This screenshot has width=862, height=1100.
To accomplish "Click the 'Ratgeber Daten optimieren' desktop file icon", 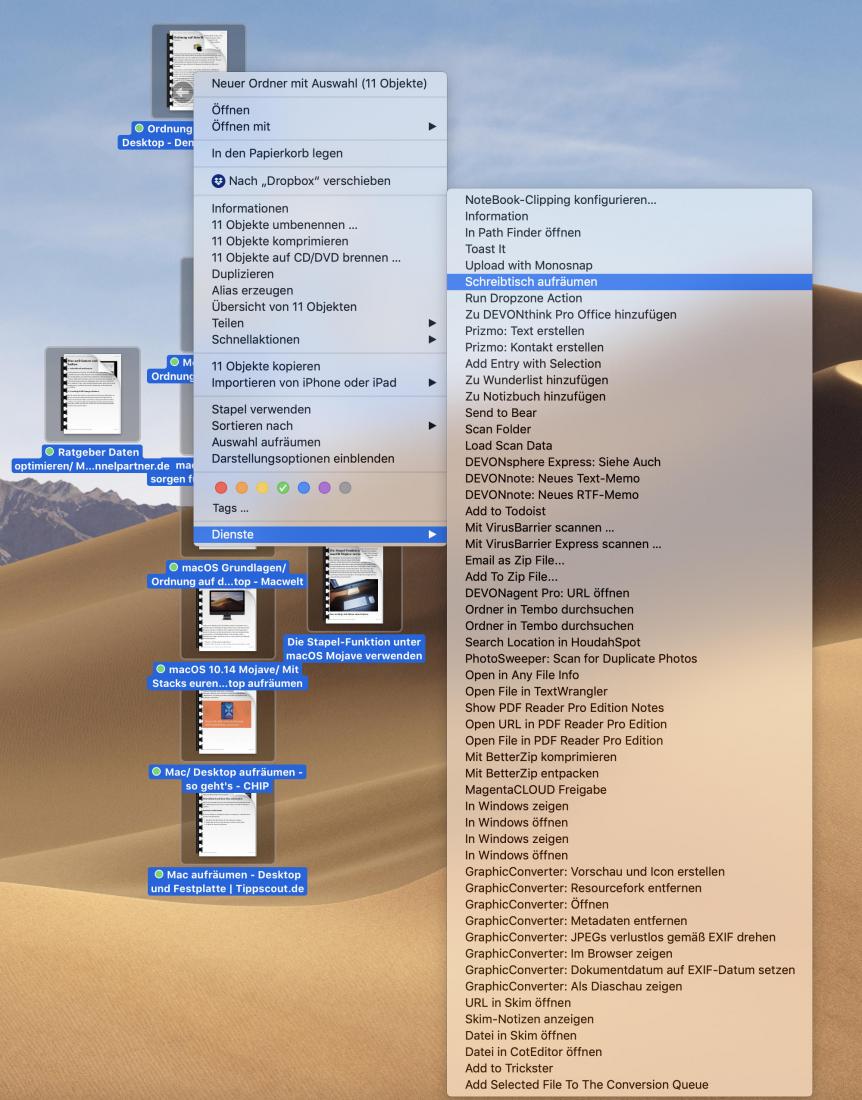I will click(x=93, y=394).
